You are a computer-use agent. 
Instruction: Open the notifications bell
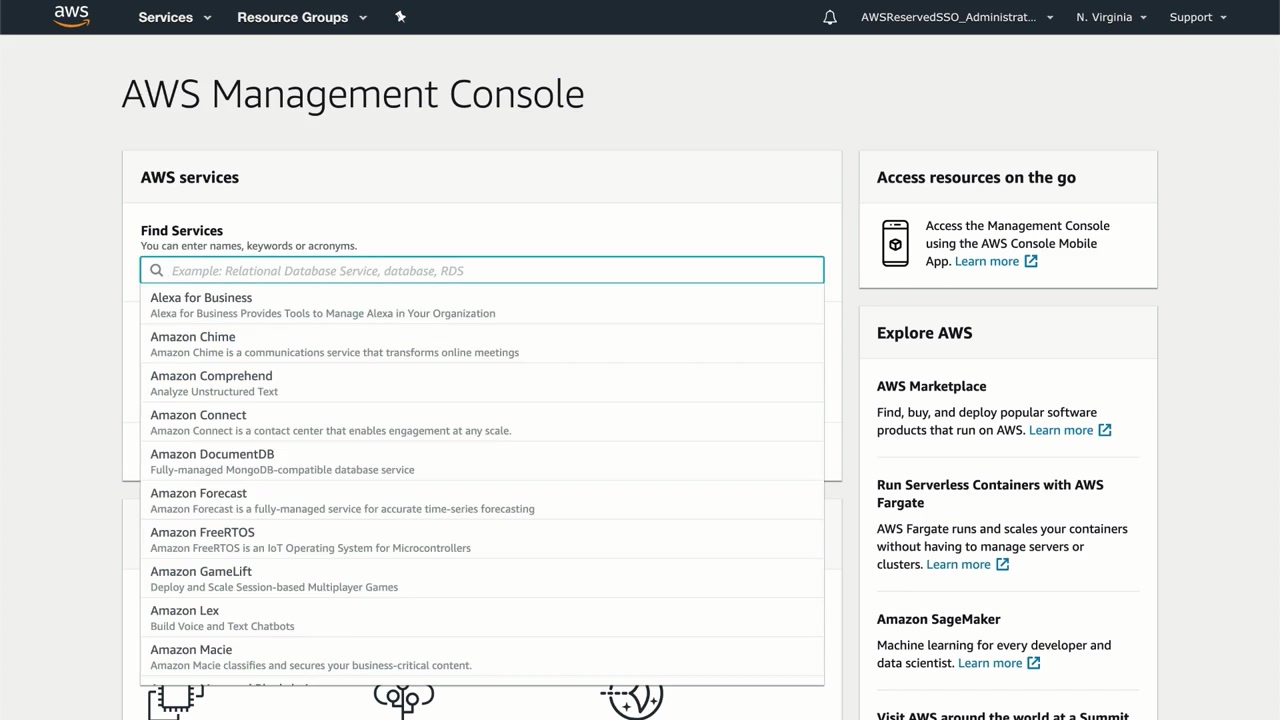(830, 17)
